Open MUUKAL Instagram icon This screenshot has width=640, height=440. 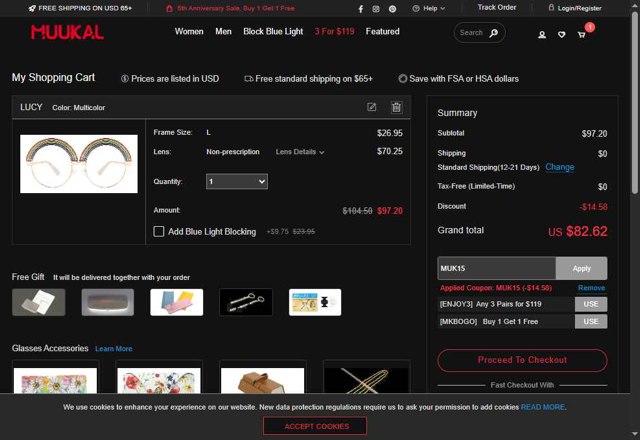coord(376,9)
